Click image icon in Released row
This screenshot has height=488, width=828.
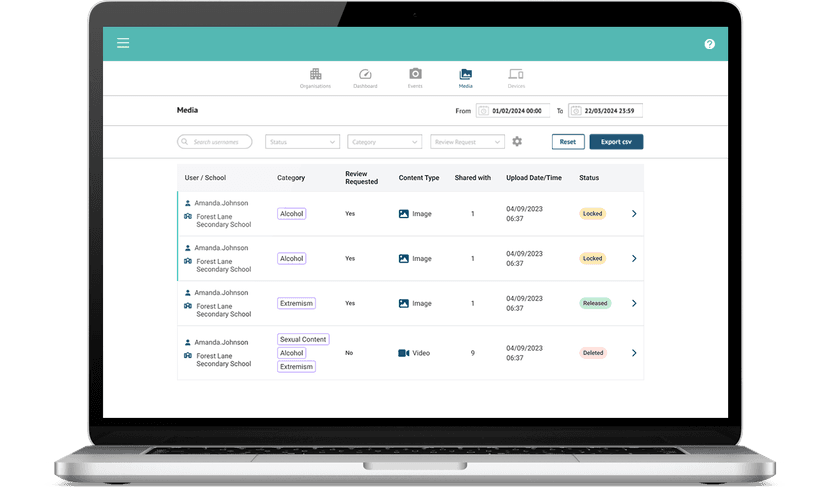tap(403, 304)
